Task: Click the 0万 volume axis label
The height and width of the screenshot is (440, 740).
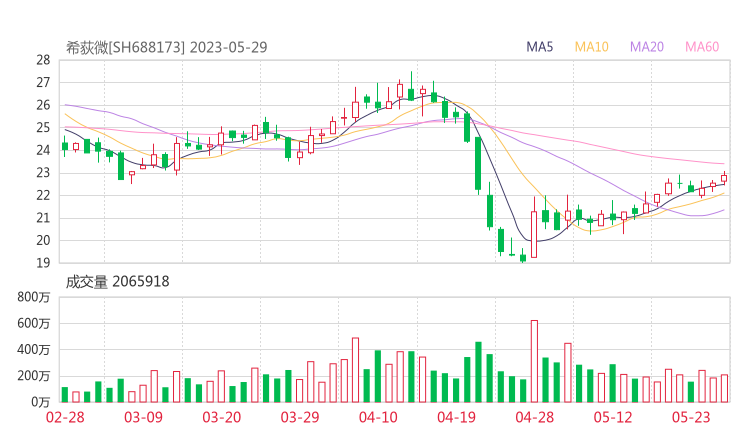Action: (41, 402)
